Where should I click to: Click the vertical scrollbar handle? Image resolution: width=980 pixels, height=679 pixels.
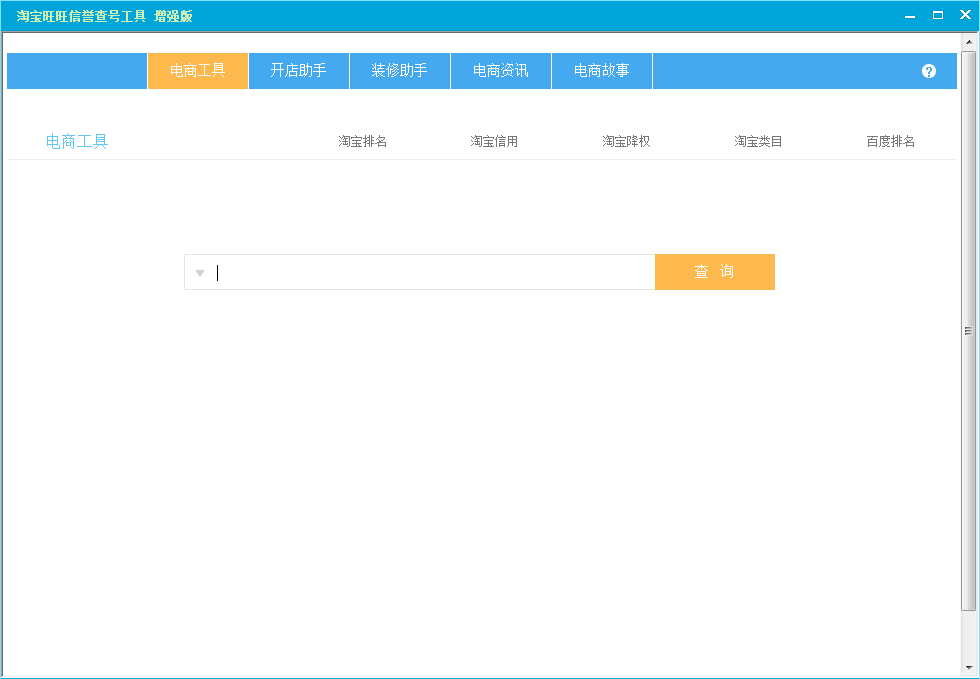point(966,330)
